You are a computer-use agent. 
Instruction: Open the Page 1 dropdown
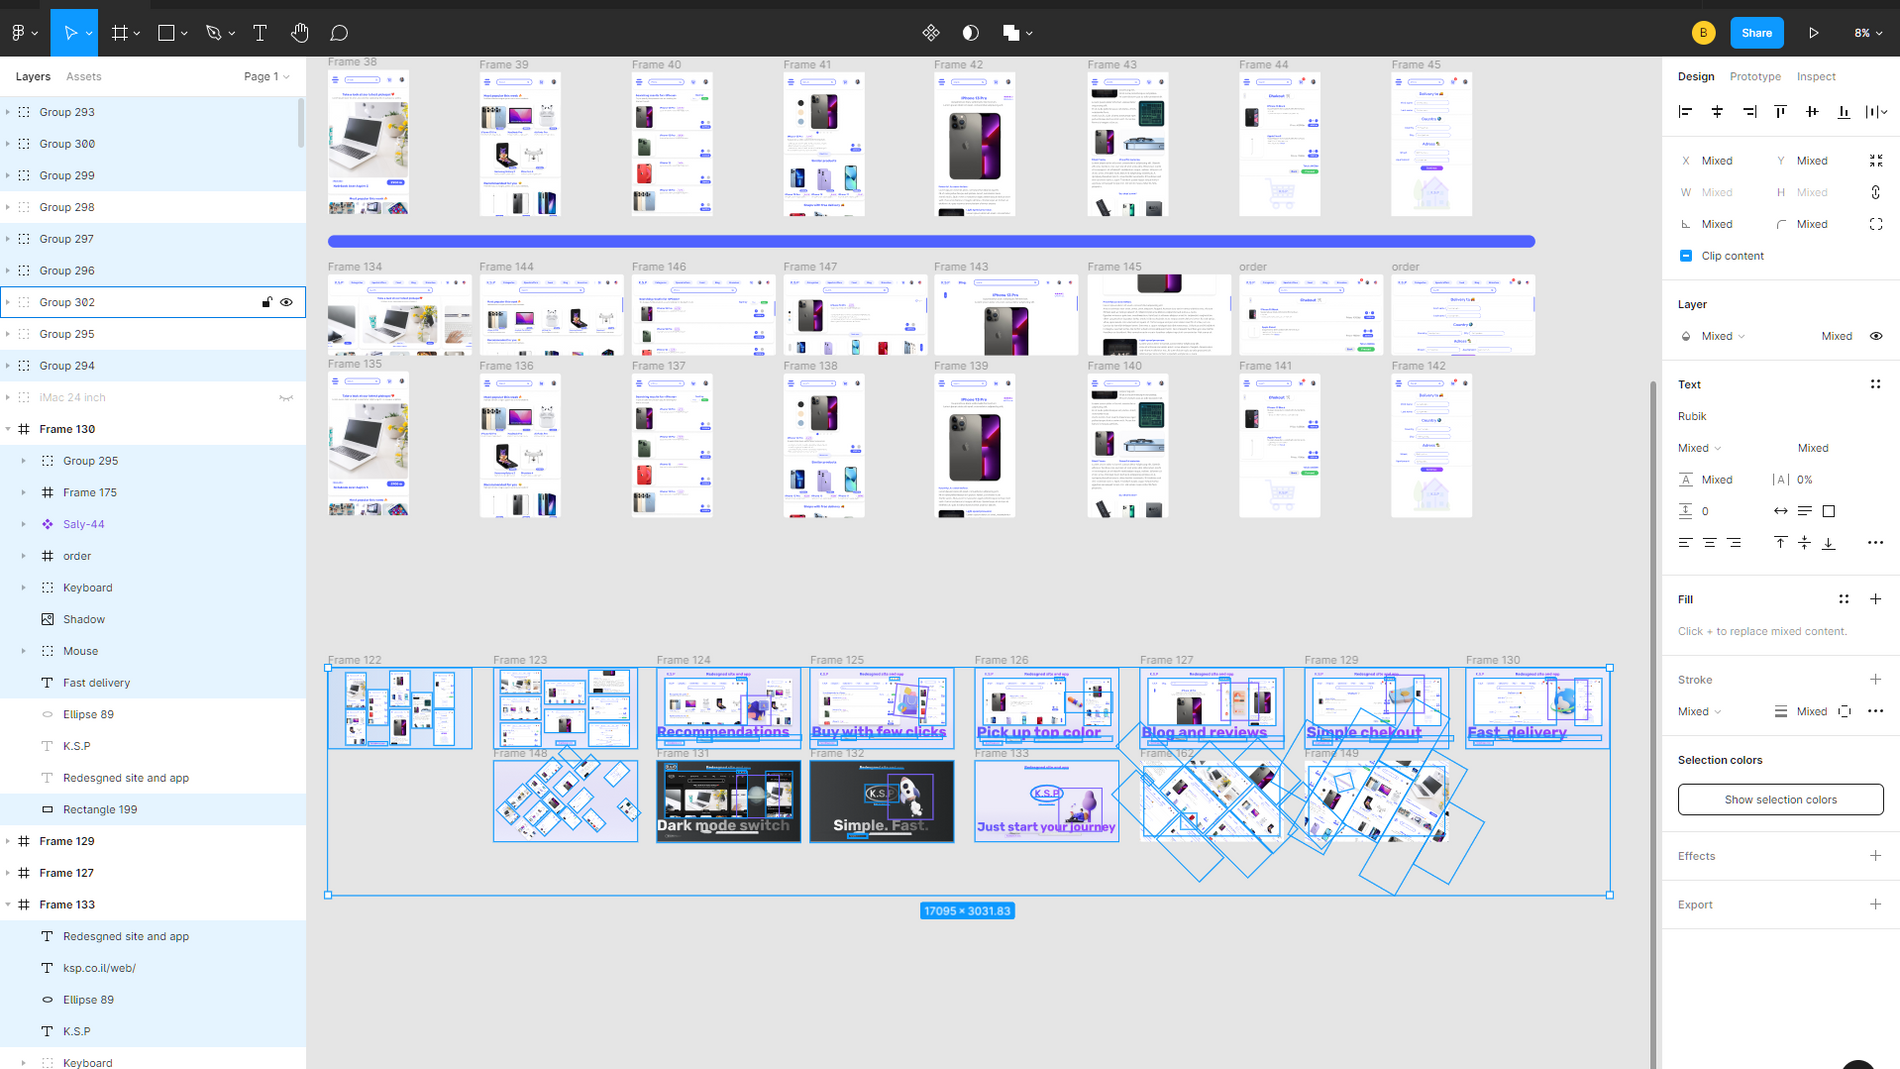pyautogui.click(x=266, y=76)
